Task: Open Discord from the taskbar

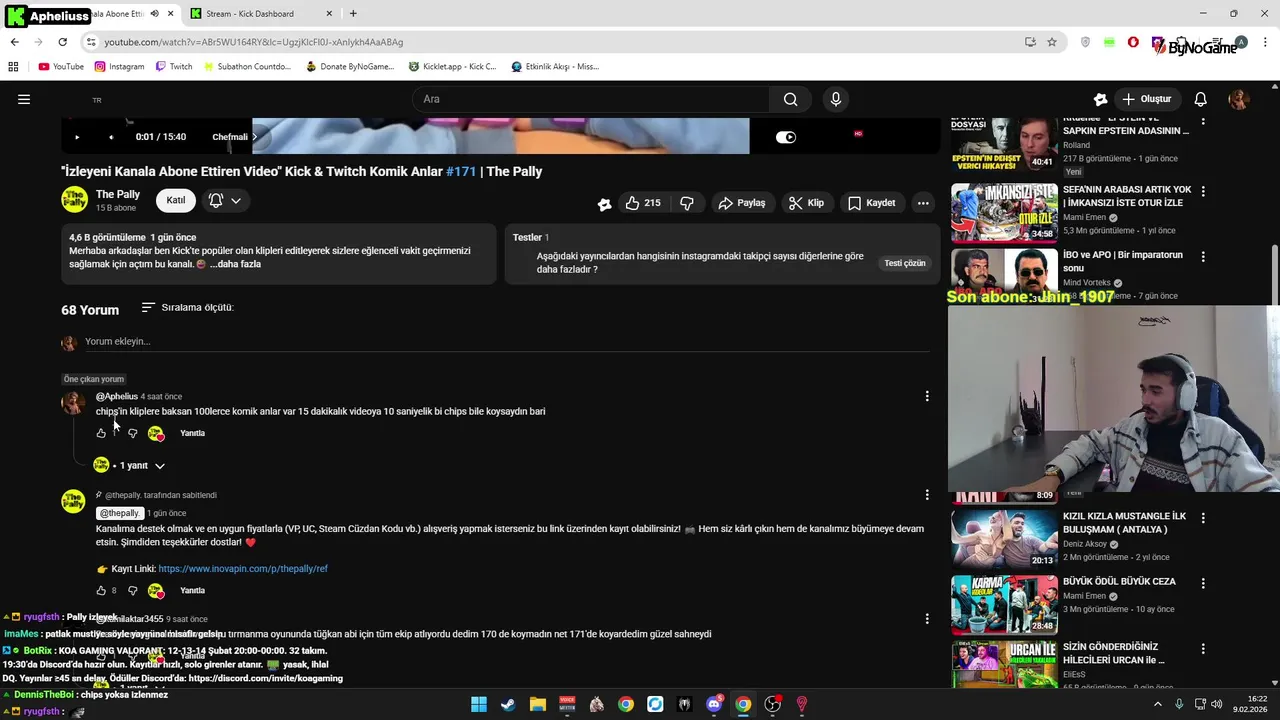Action: [x=714, y=704]
